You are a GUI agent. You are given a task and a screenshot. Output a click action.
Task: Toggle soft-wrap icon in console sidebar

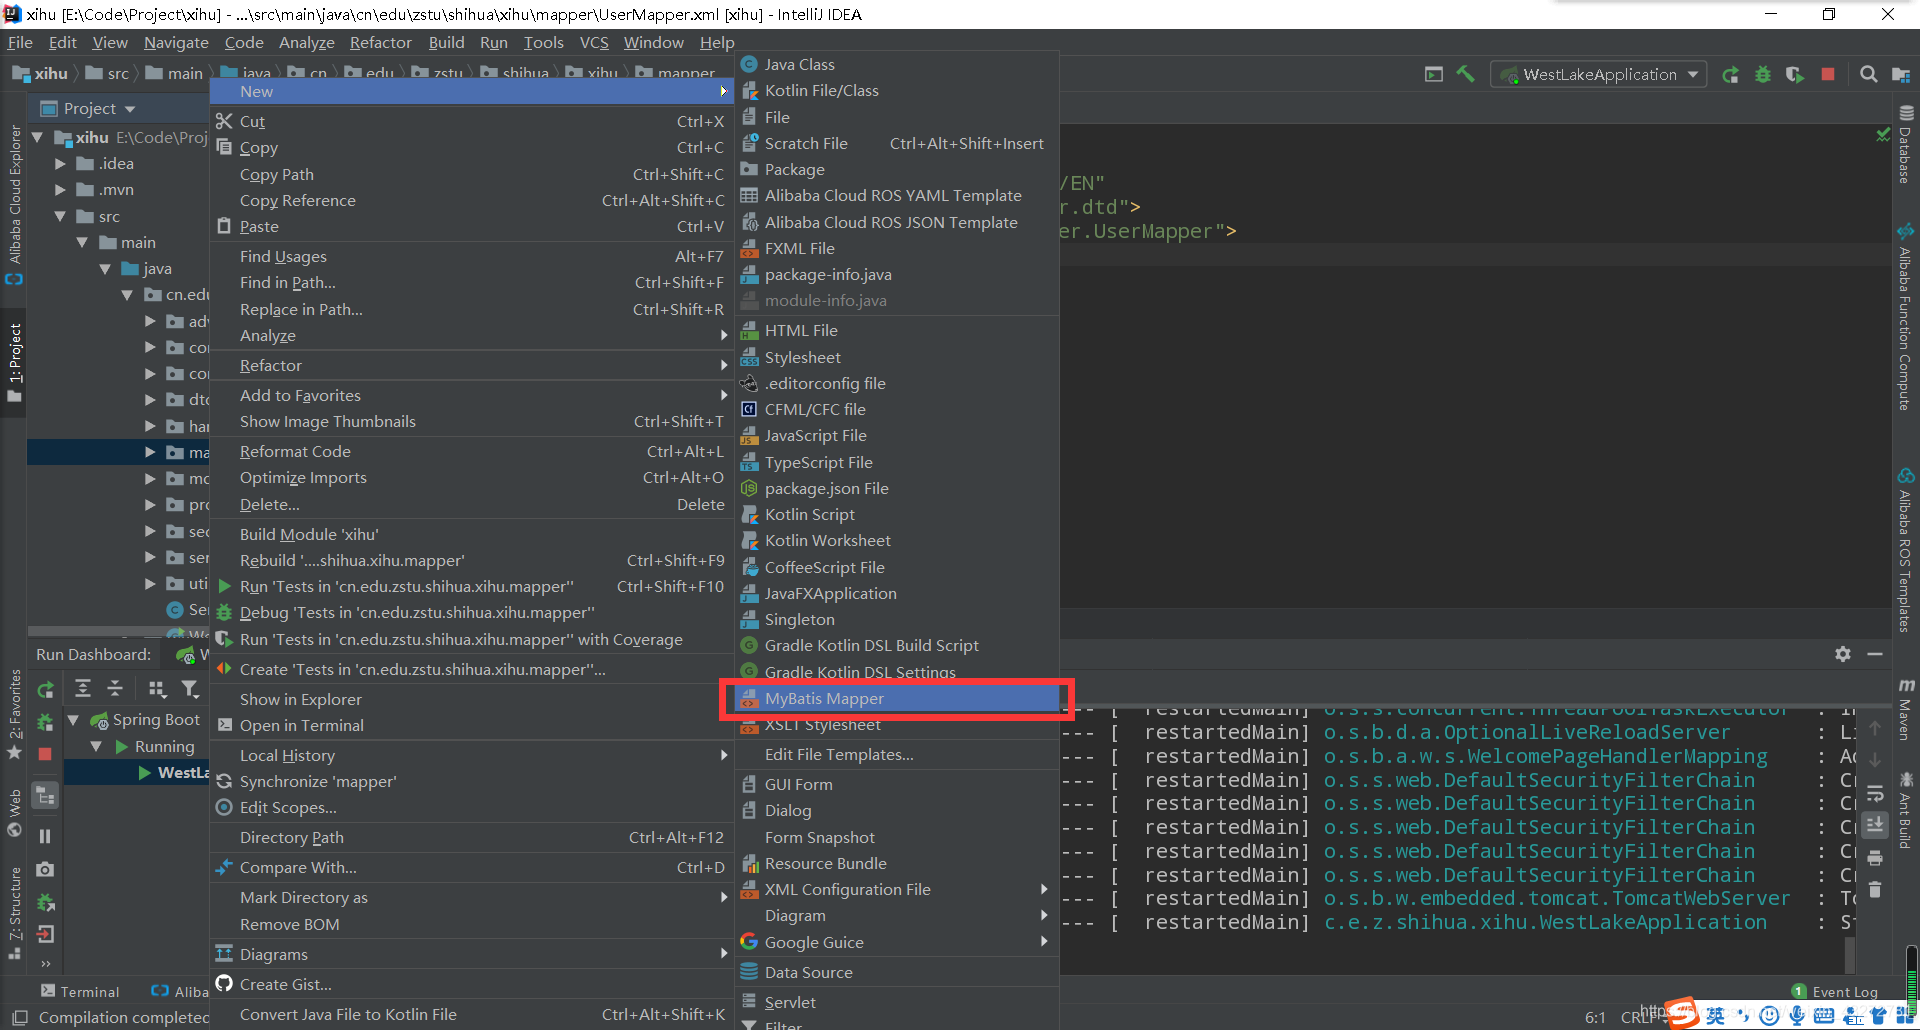point(1875,795)
